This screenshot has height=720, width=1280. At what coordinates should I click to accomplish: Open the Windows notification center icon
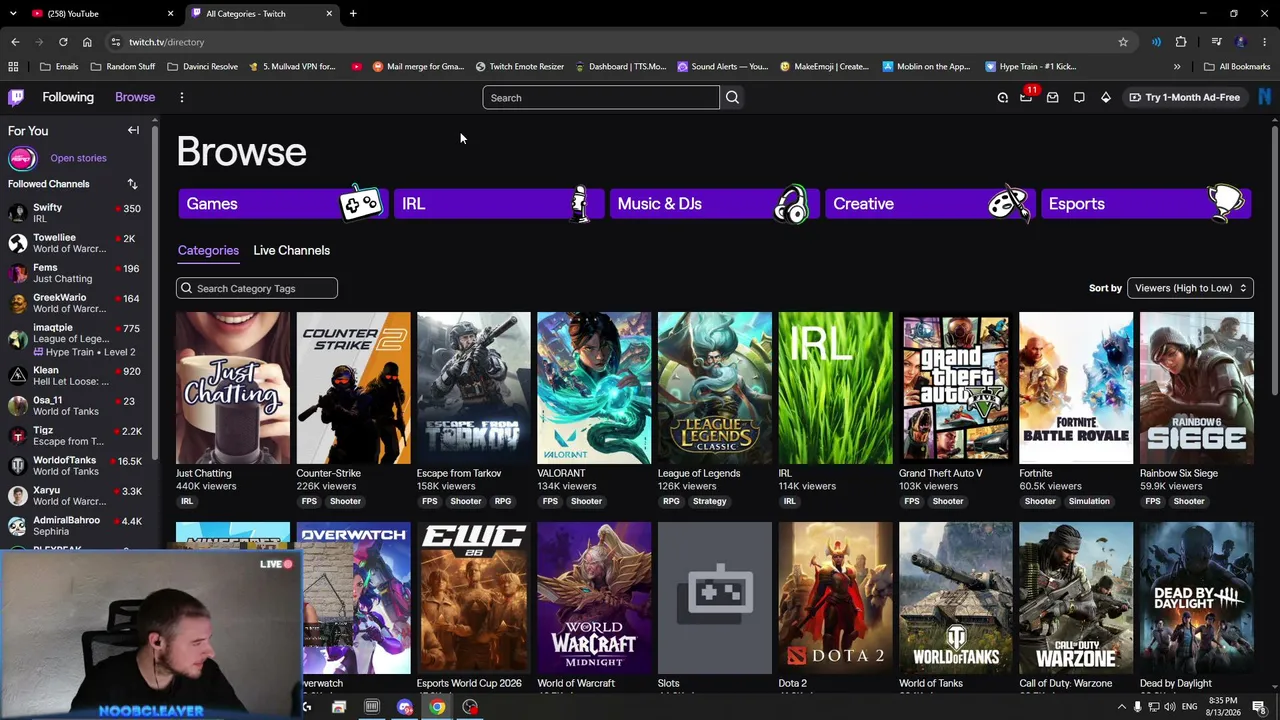[x=1259, y=707]
